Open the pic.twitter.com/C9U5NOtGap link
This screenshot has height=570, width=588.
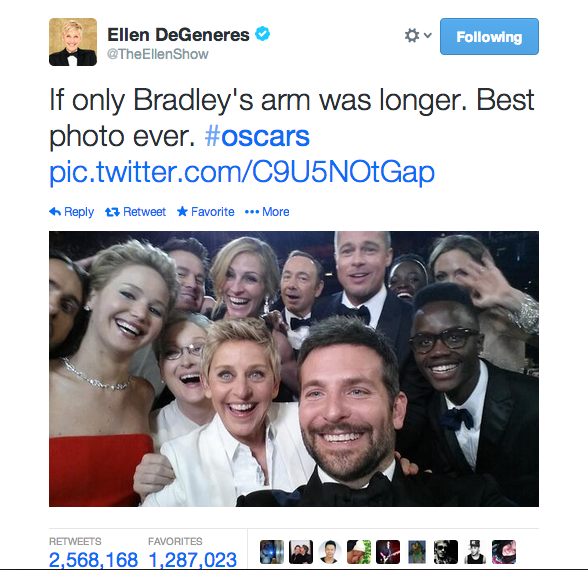pos(242,173)
